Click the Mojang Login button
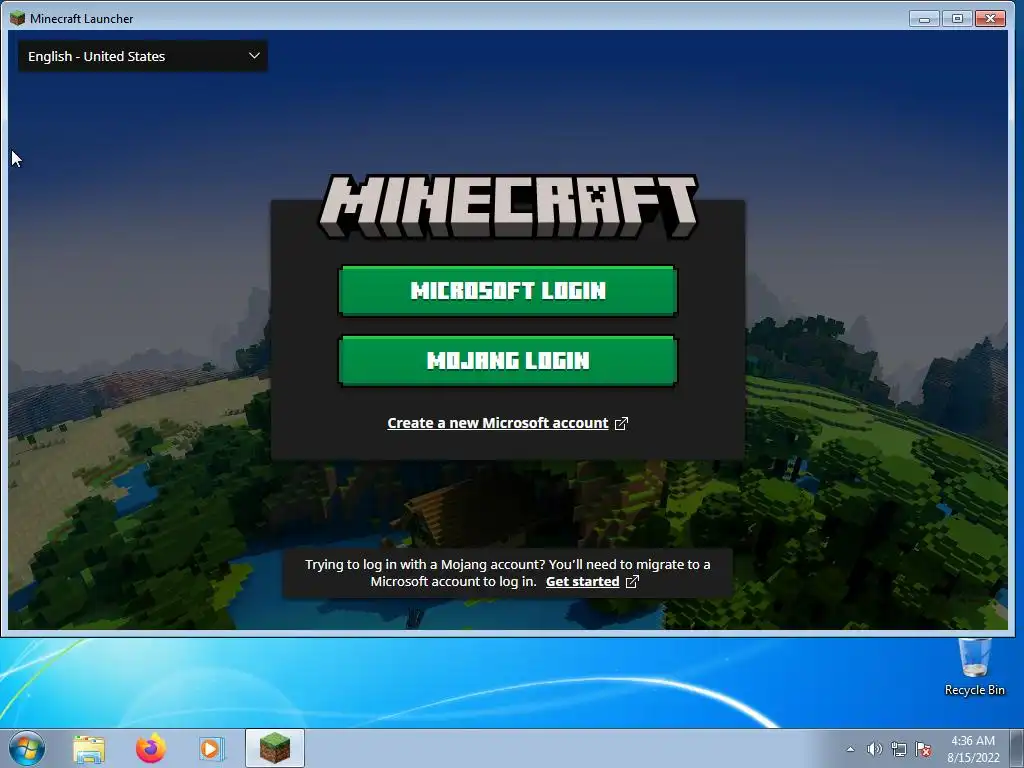 507,360
